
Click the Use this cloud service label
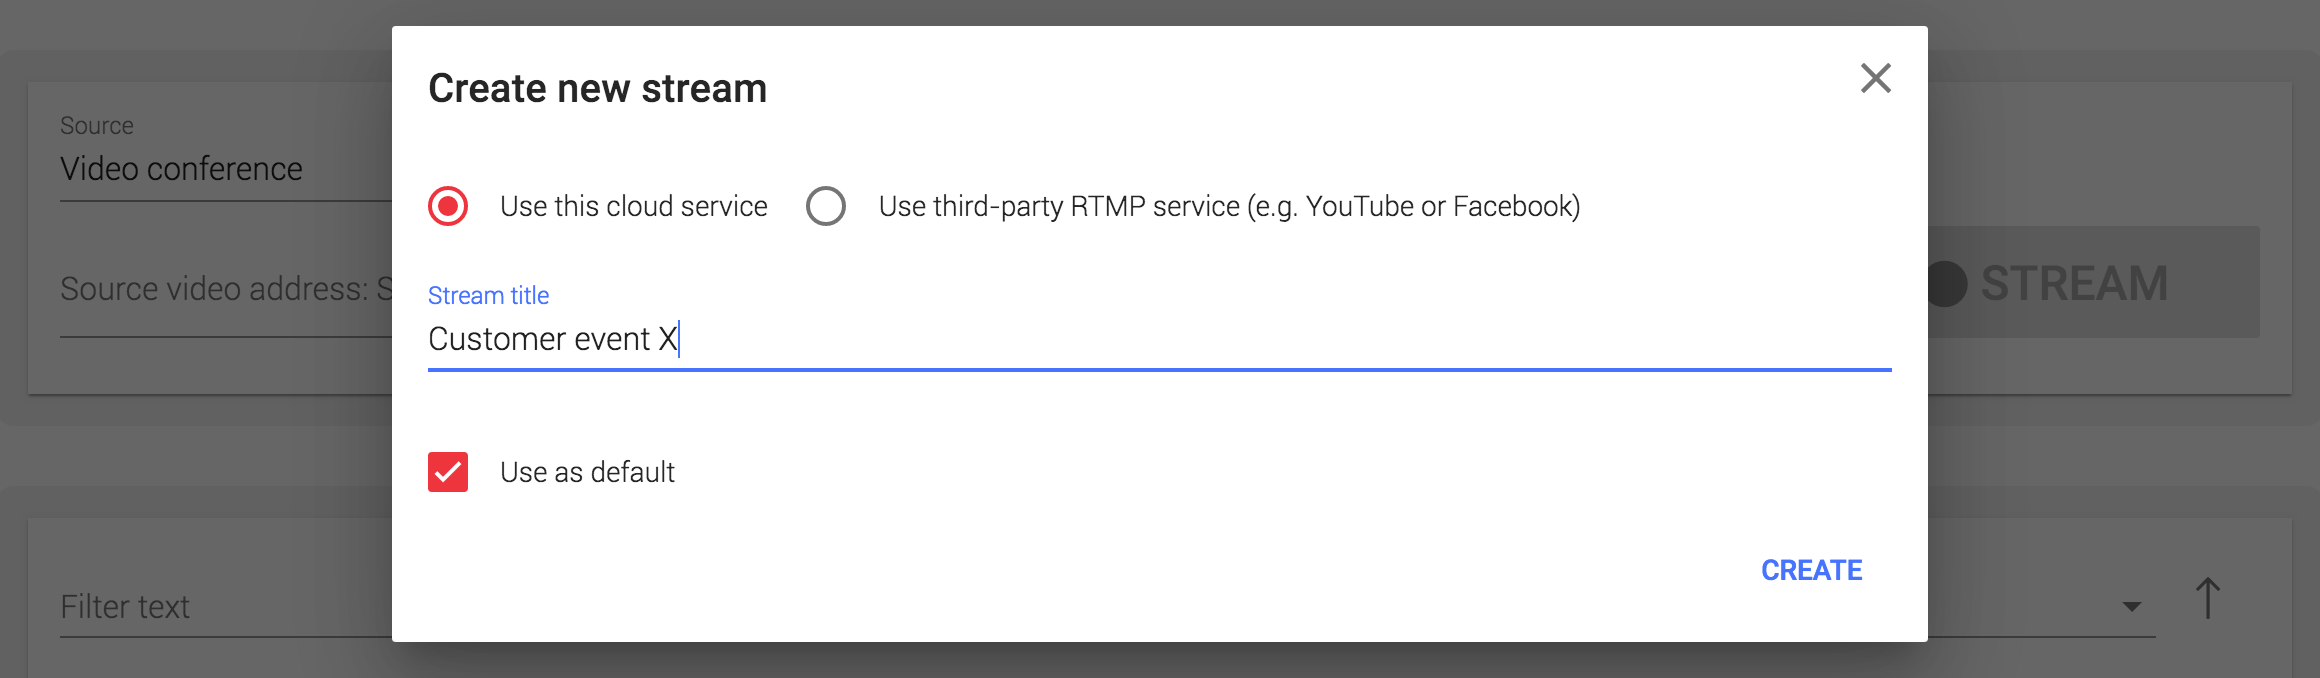[633, 206]
